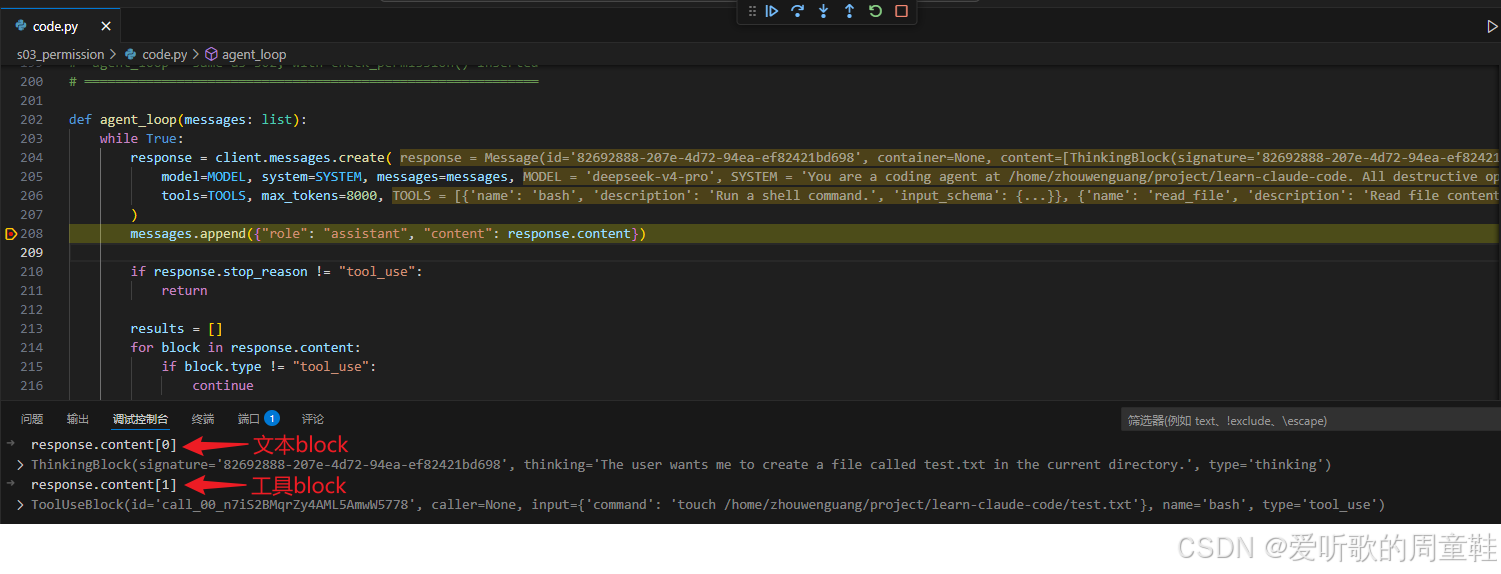Click the debug Continue button
This screenshot has height=574, width=1501.
[772, 11]
